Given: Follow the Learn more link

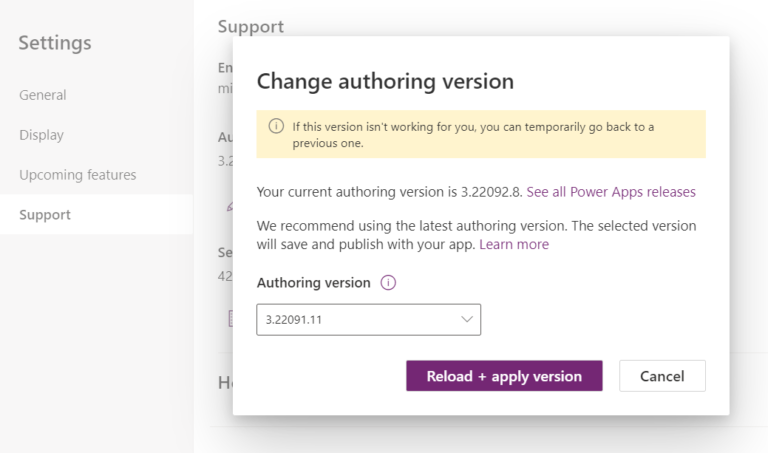Looking at the screenshot, I should click(x=514, y=244).
